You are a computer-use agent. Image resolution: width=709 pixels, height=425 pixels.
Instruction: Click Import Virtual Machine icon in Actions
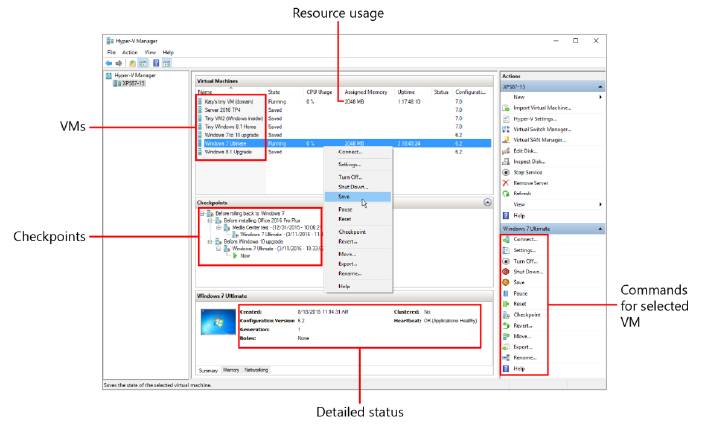pos(507,107)
